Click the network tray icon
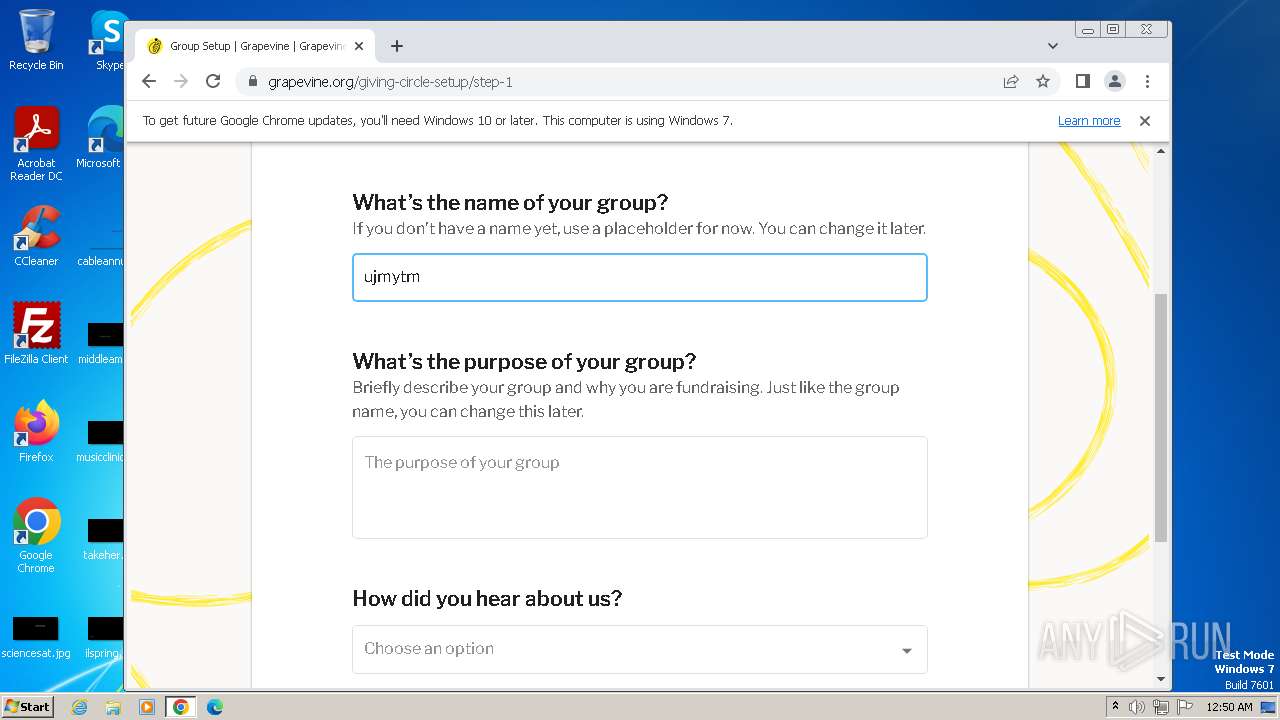The image size is (1280, 720). point(1161,707)
